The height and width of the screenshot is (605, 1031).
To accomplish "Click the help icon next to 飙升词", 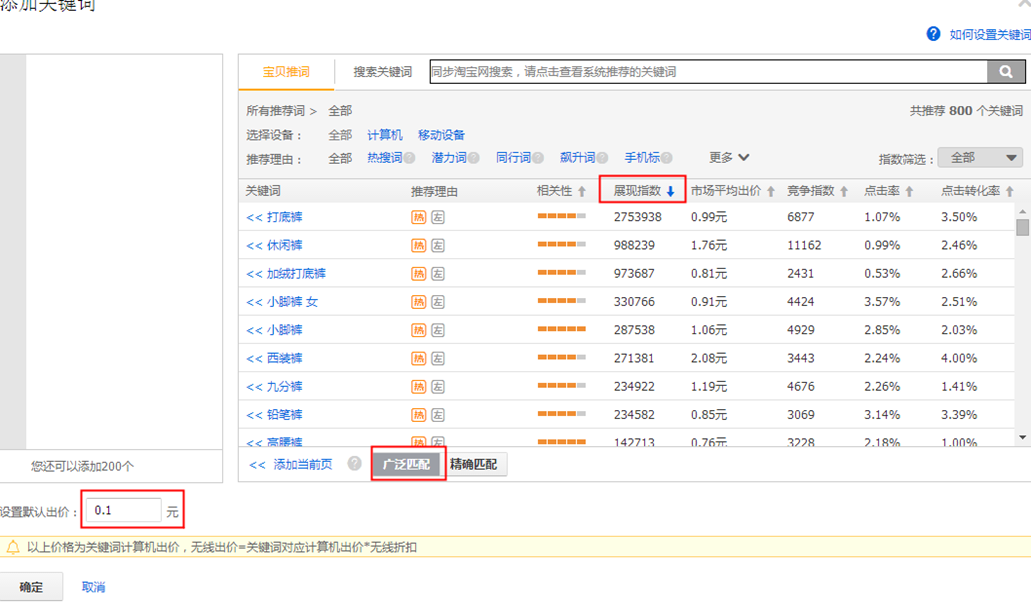I will [x=602, y=158].
